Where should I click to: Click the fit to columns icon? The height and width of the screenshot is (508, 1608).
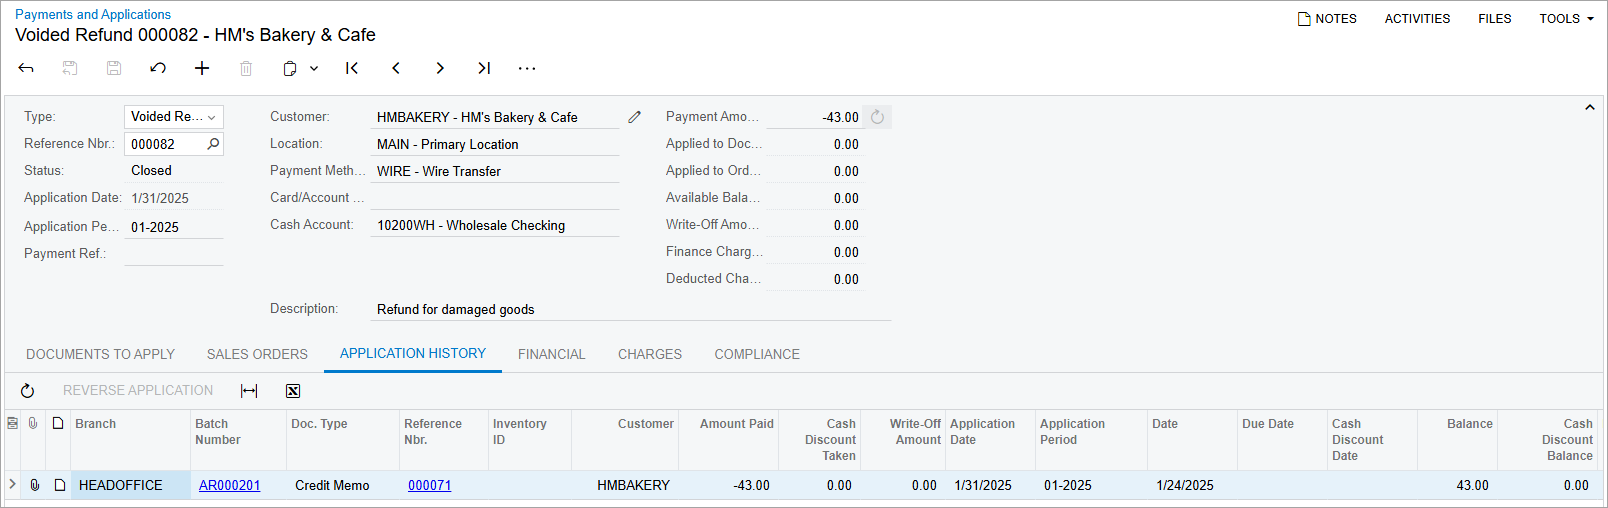coord(249,391)
